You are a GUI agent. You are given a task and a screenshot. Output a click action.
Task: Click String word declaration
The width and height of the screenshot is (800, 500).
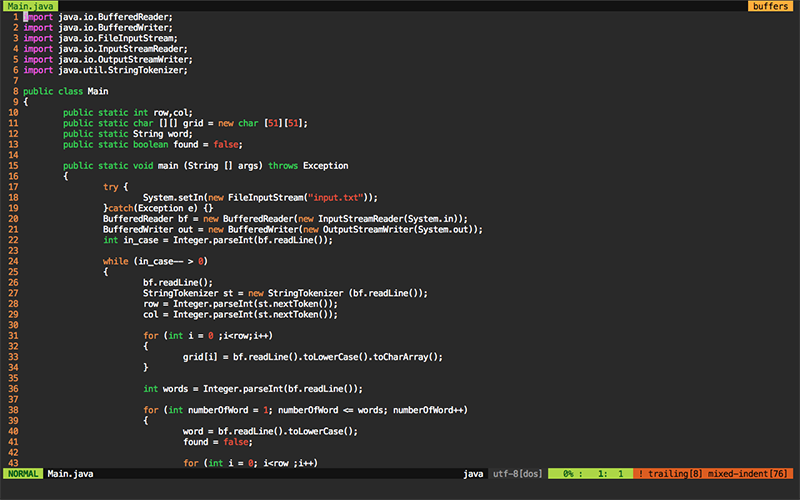(163, 134)
